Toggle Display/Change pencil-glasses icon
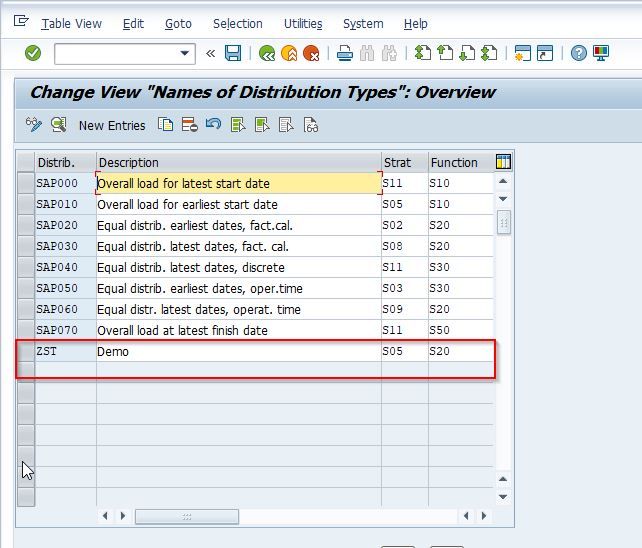 coord(34,125)
